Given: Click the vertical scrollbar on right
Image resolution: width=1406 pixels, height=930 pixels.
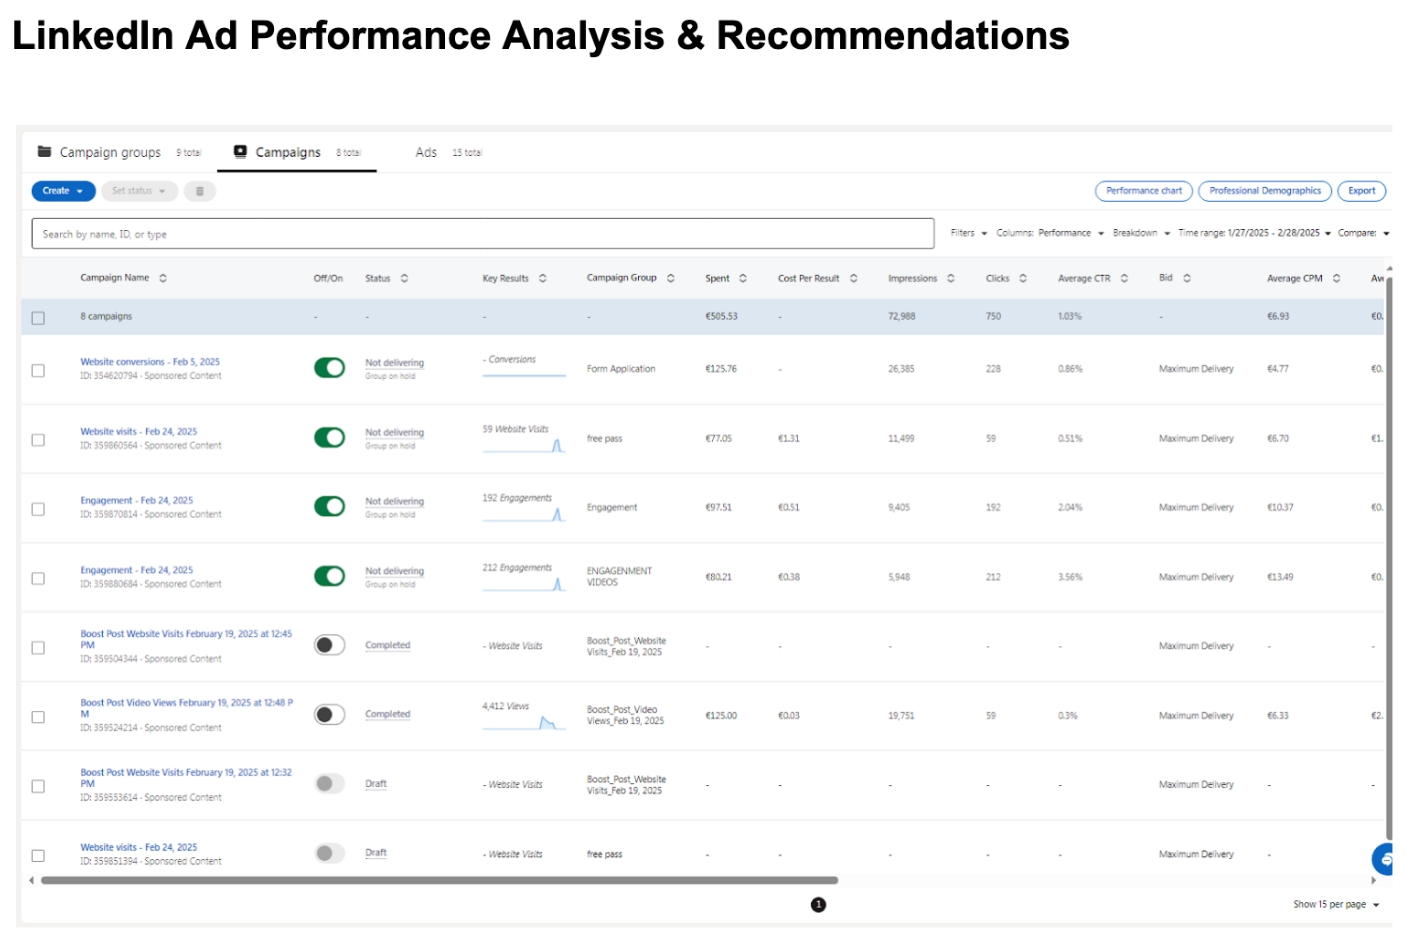Looking at the screenshot, I should 1389,560.
